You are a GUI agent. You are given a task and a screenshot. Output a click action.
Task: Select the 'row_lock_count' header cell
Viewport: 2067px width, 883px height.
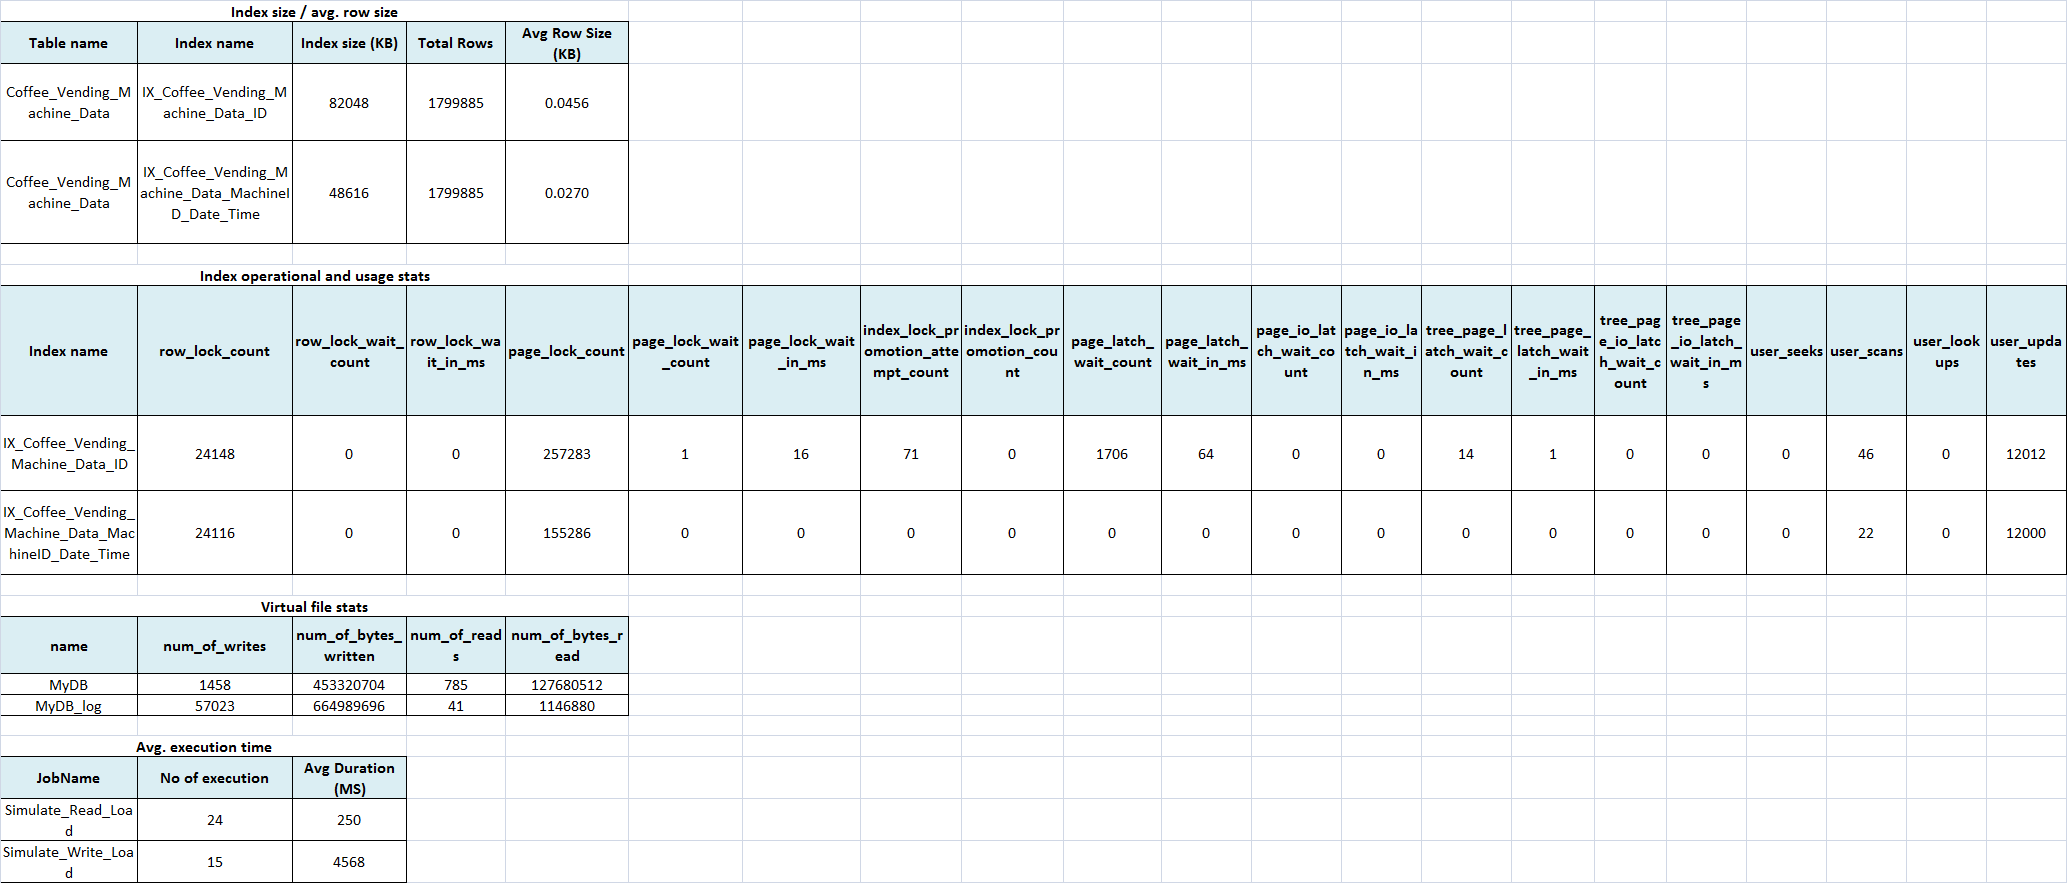tap(214, 351)
